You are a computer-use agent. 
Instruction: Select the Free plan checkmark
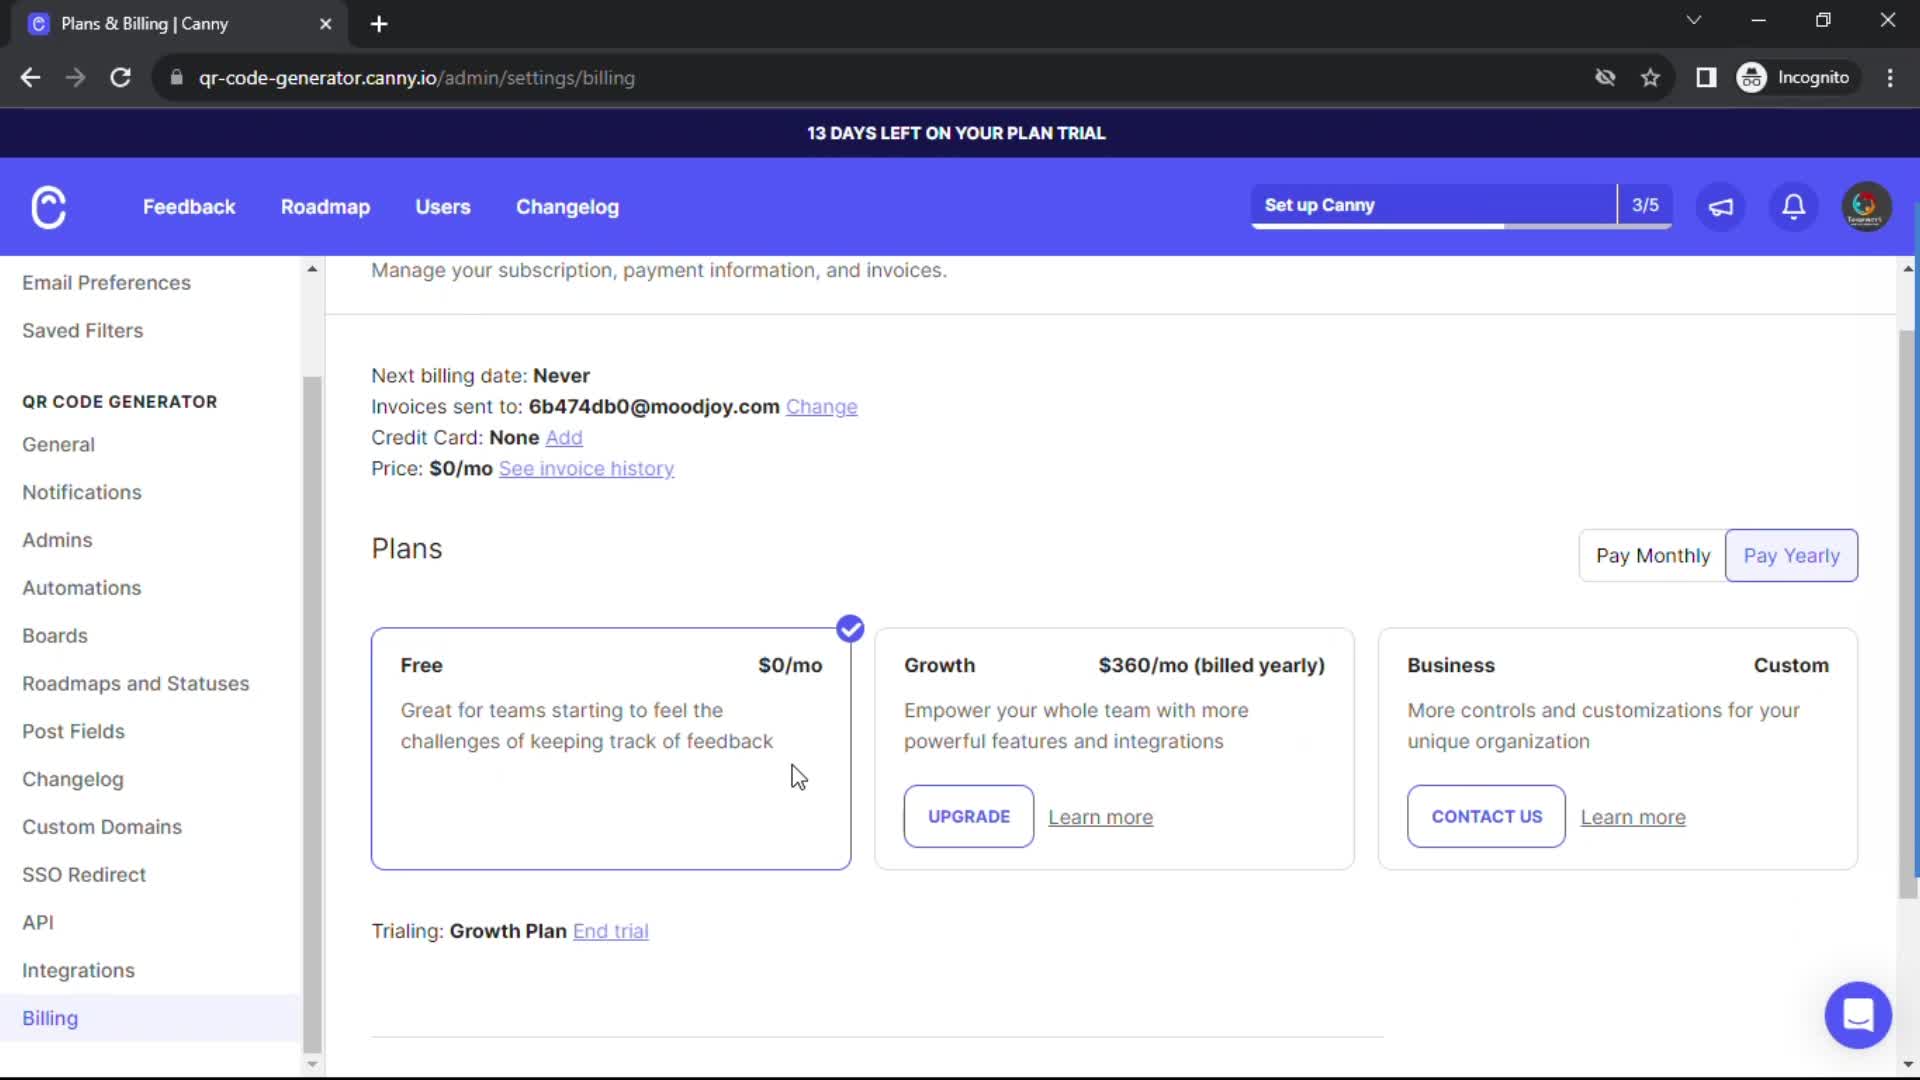pos(849,629)
